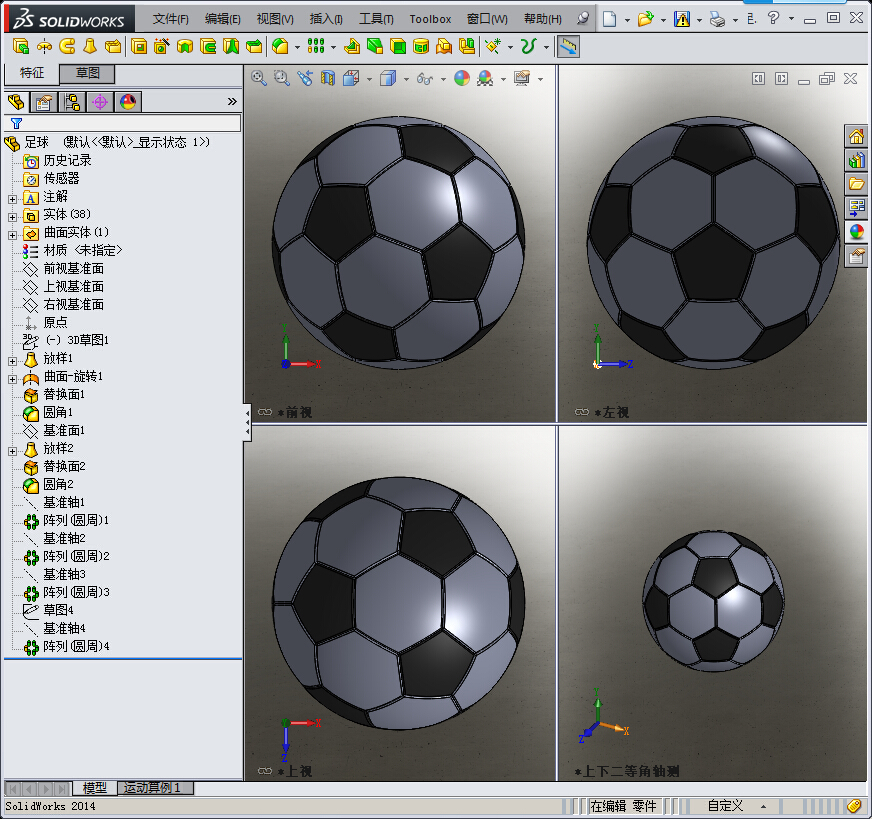This screenshot has height=819, width=872.
Task: Click the Previous View icon
Action: (305, 78)
